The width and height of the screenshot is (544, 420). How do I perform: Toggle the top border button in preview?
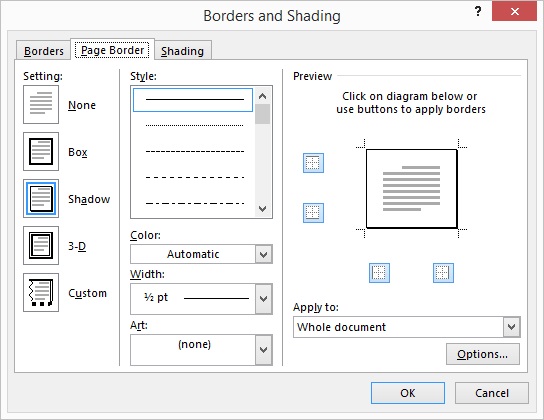tap(313, 163)
